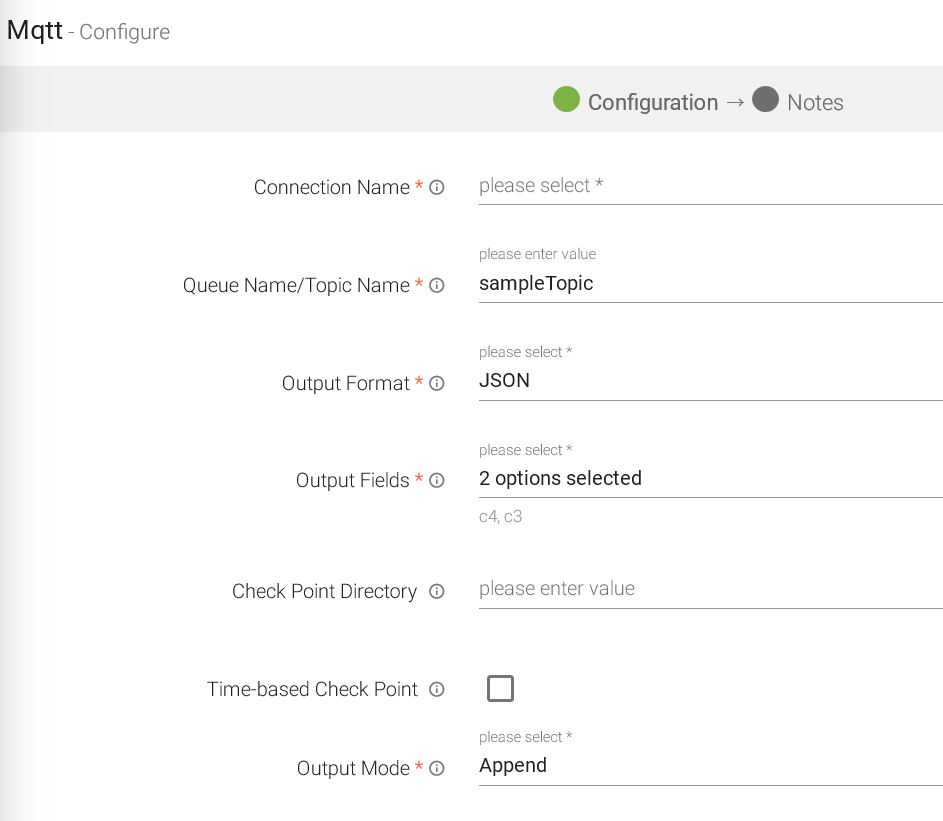Click the grey circle before Notes
Screen dimensions: 943x821
pos(765,100)
